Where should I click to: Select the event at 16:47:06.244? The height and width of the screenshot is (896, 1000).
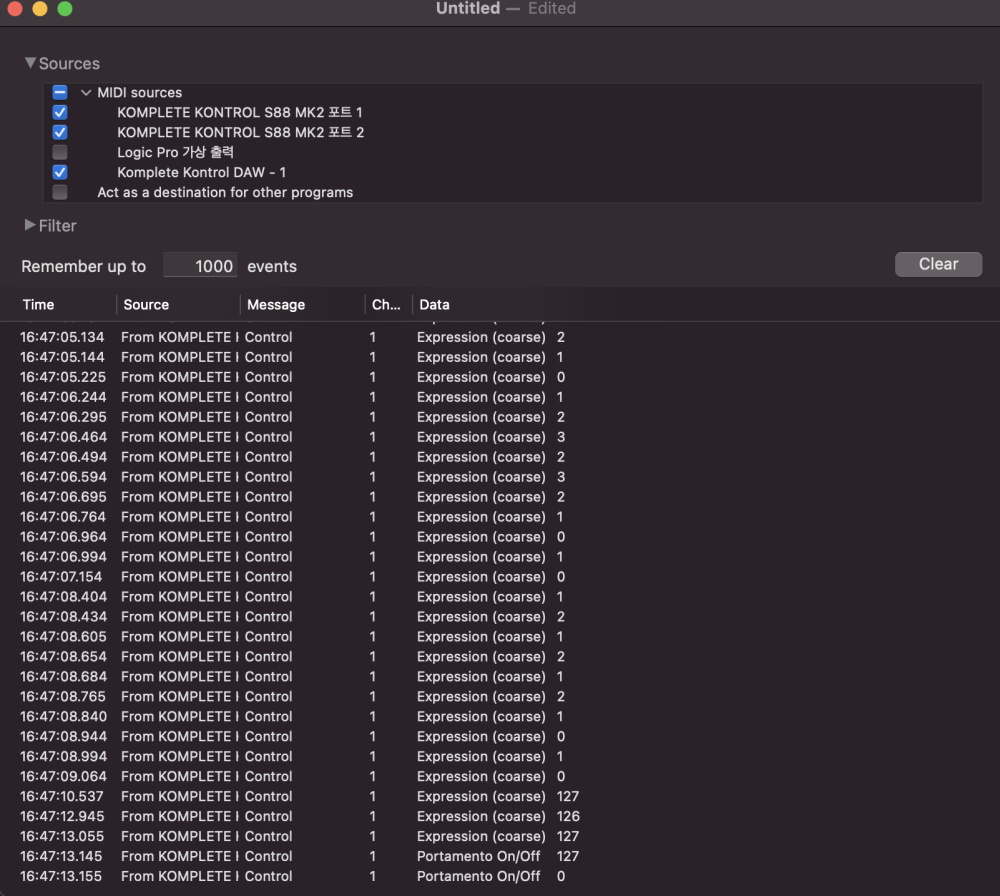click(500, 397)
